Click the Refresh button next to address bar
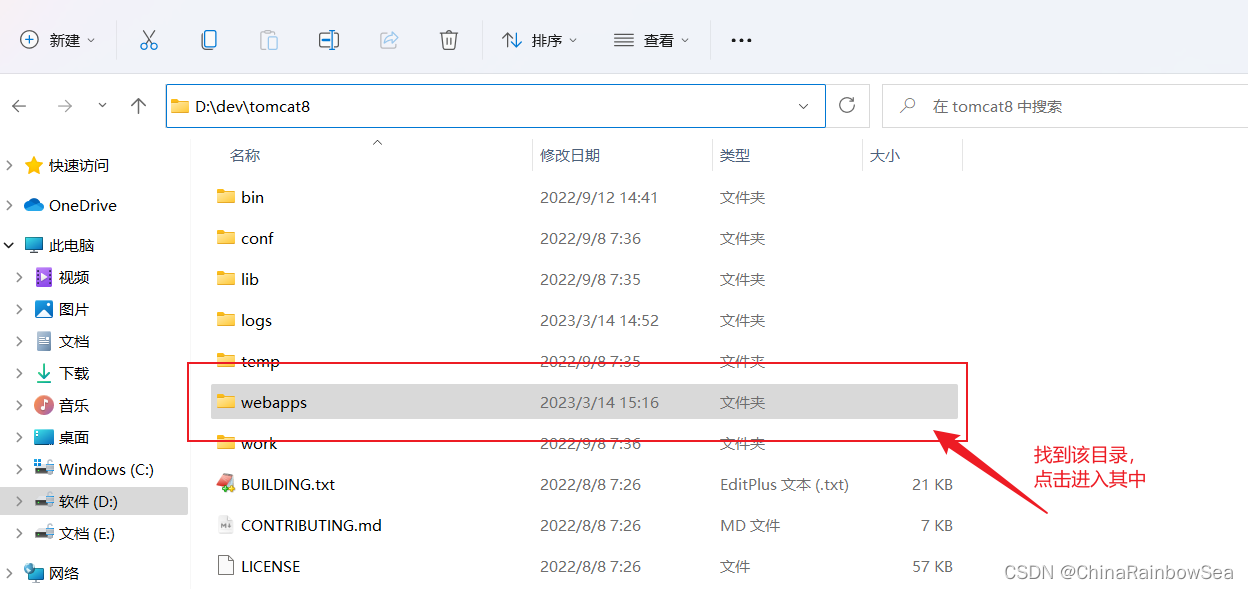 pyautogui.click(x=847, y=105)
